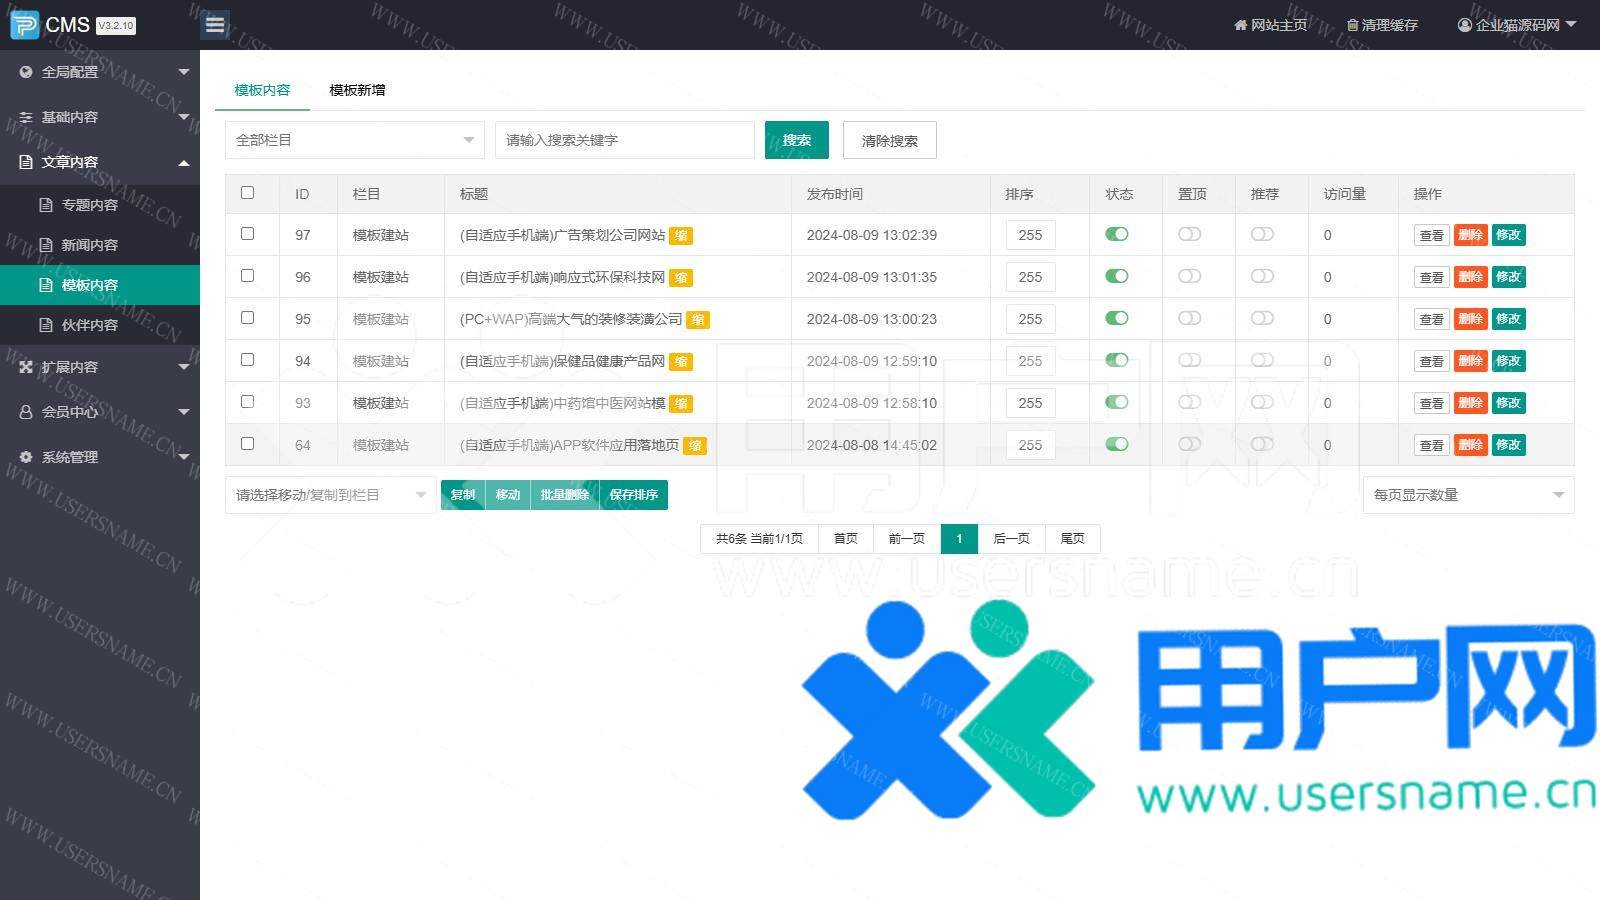Click the yellow 缩 thumbnail badge for ID 97
The height and width of the screenshot is (900, 1600).
[x=681, y=236]
